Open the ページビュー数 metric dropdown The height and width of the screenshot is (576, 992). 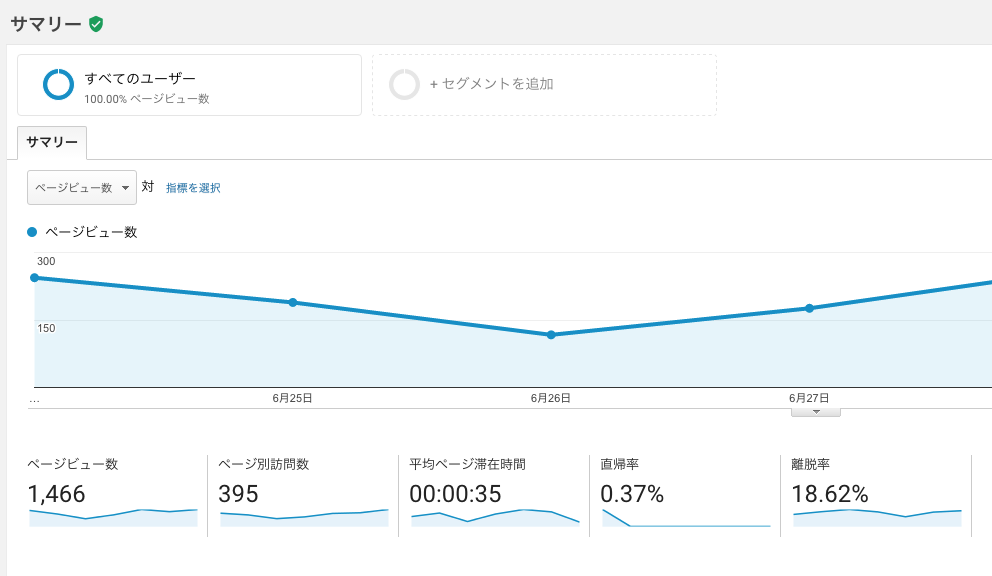pos(82,187)
